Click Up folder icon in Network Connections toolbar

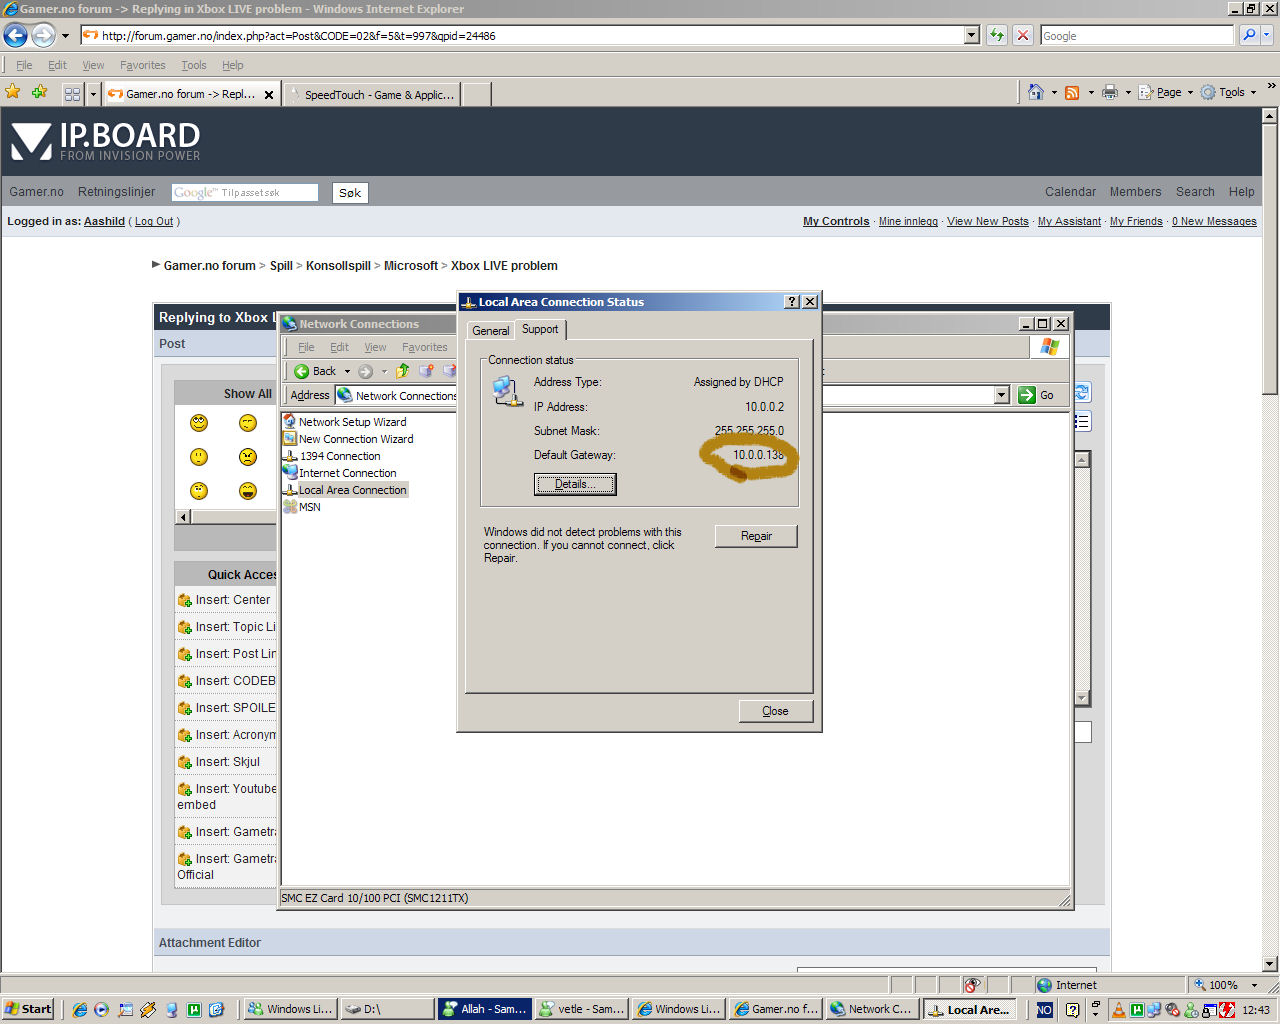[402, 371]
